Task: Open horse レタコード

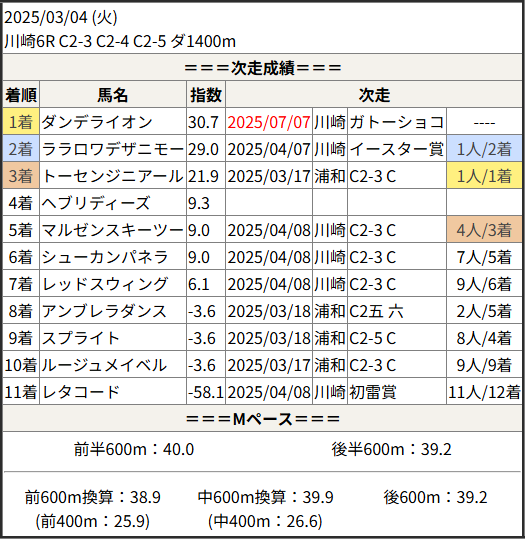Action: pos(80,392)
